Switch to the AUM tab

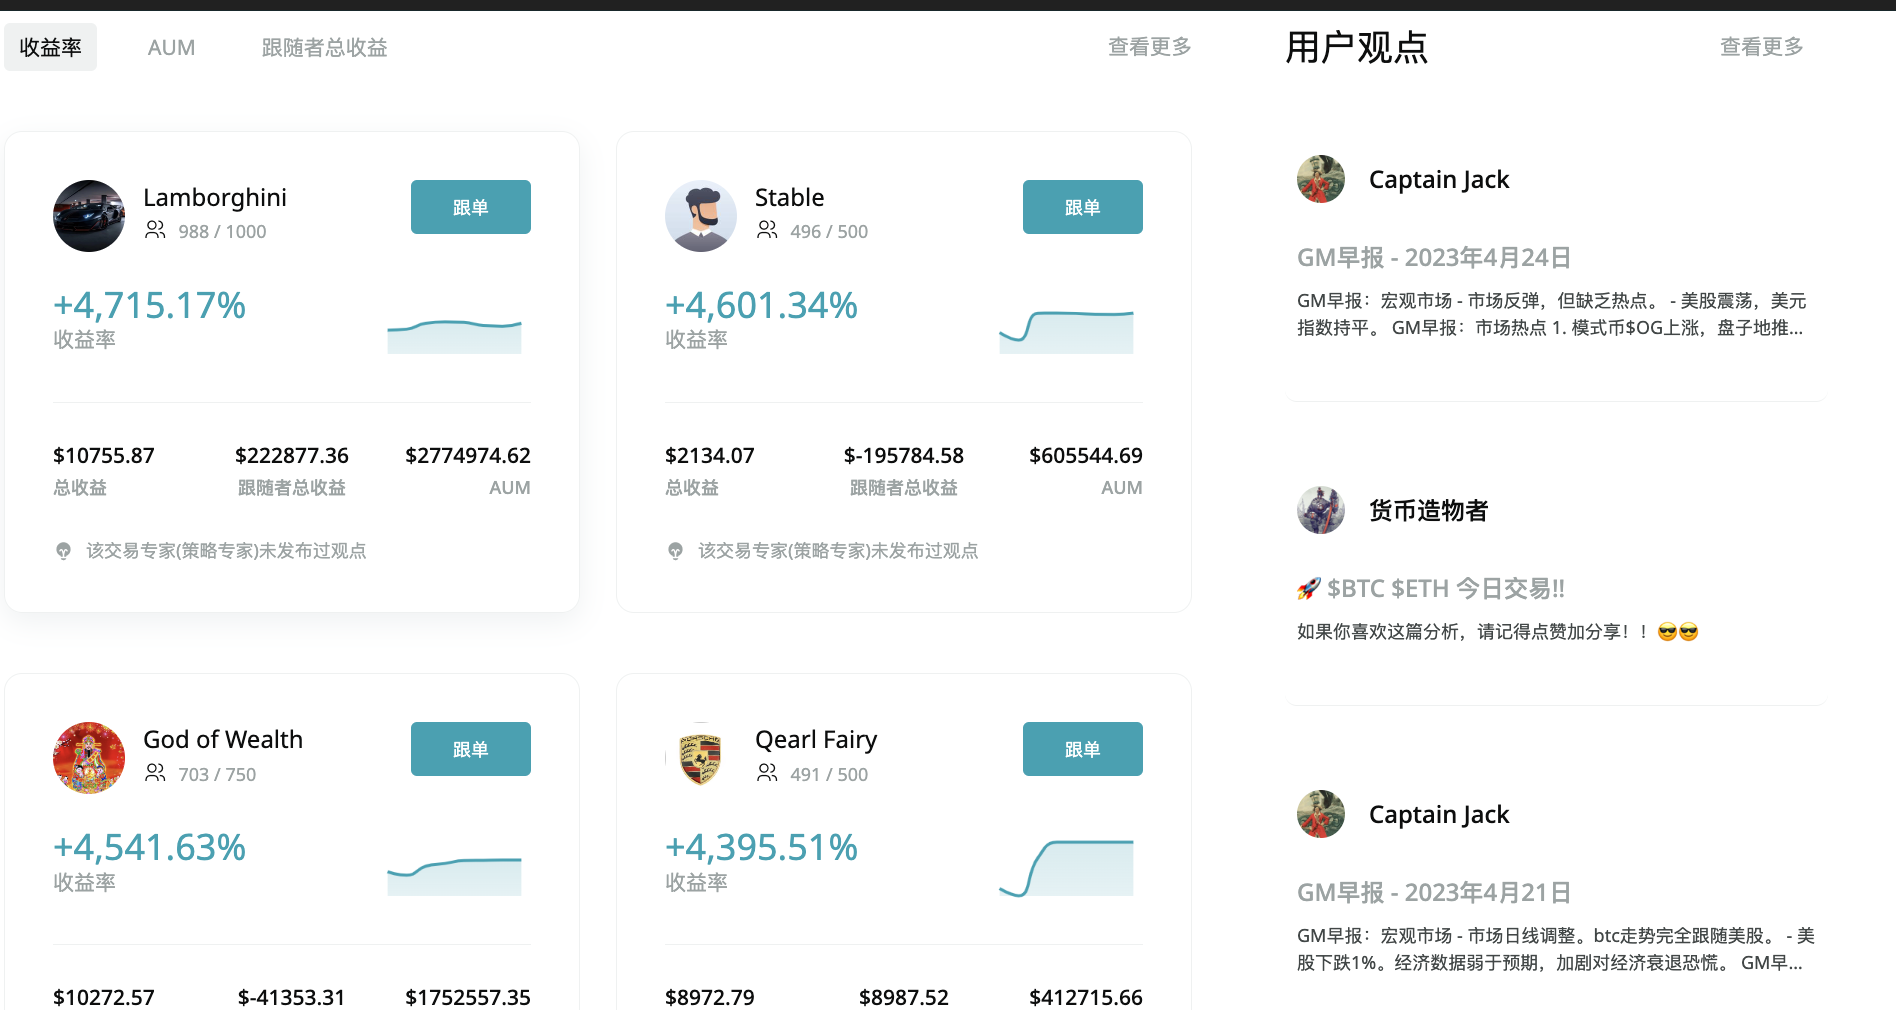[171, 47]
